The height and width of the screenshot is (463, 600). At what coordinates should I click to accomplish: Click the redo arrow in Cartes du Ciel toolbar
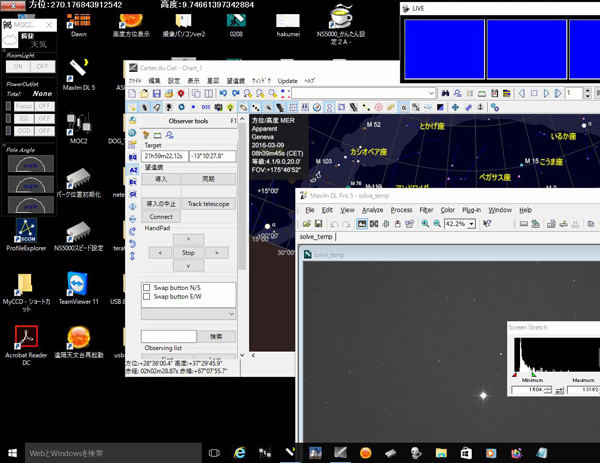click(x=236, y=93)
